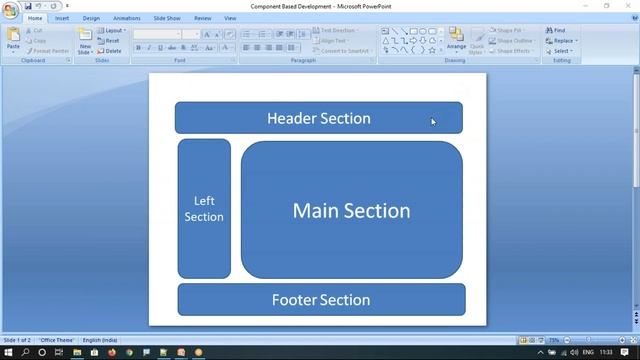Viewport: 640px width, 360px height.
Task: Toggle underline formatting
Action: (x=160, y=48)
